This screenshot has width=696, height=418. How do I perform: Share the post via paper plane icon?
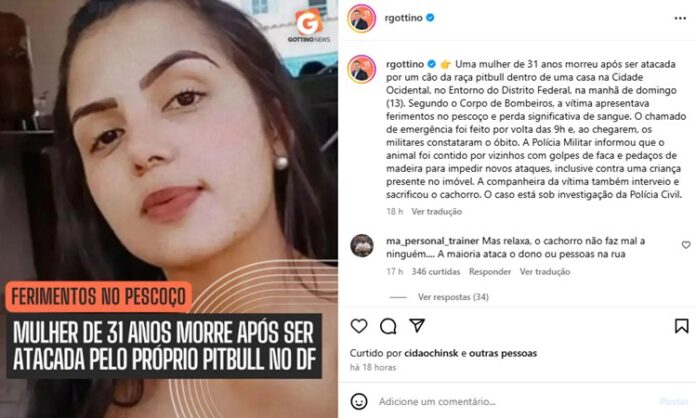tap(417, 326)
